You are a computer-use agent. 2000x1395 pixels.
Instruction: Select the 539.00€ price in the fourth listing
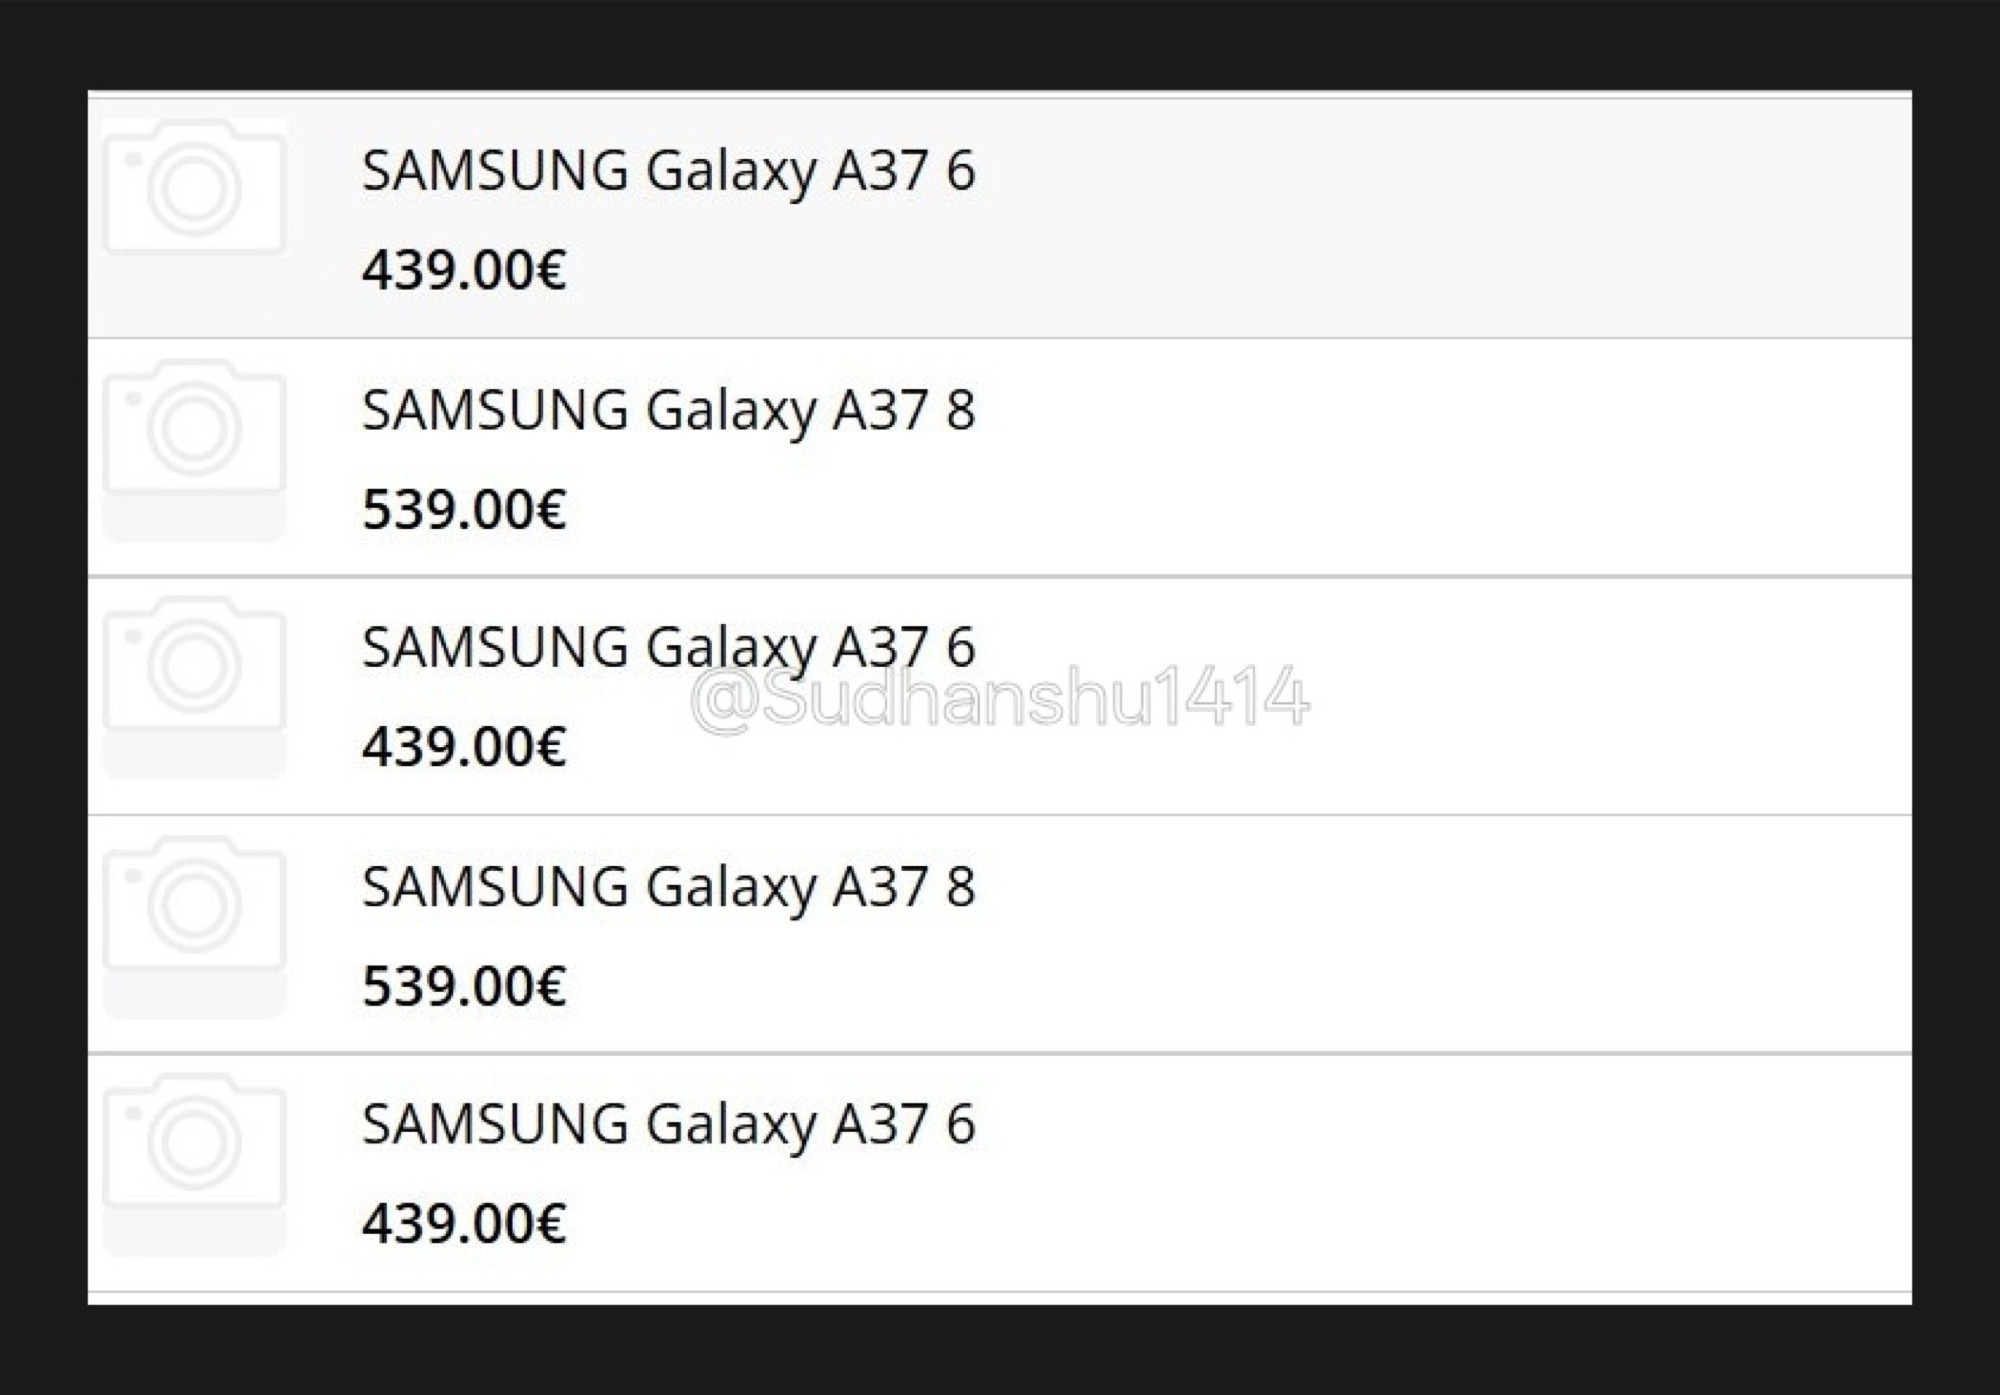tap(464, 986)
